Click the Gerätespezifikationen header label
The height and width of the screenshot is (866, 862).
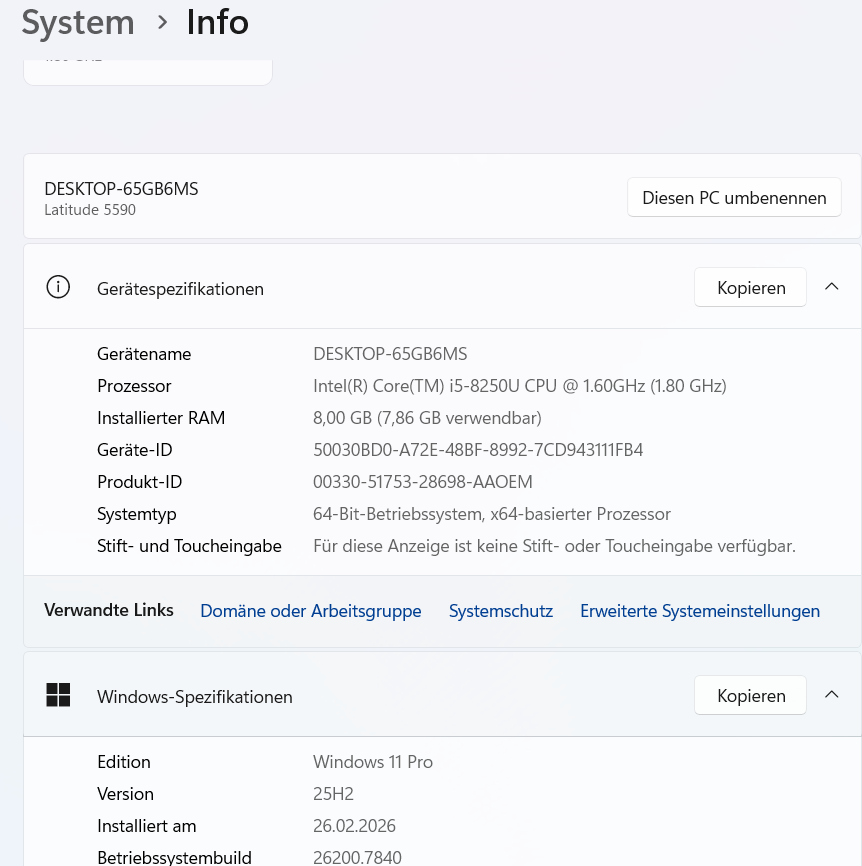[180, 289]
